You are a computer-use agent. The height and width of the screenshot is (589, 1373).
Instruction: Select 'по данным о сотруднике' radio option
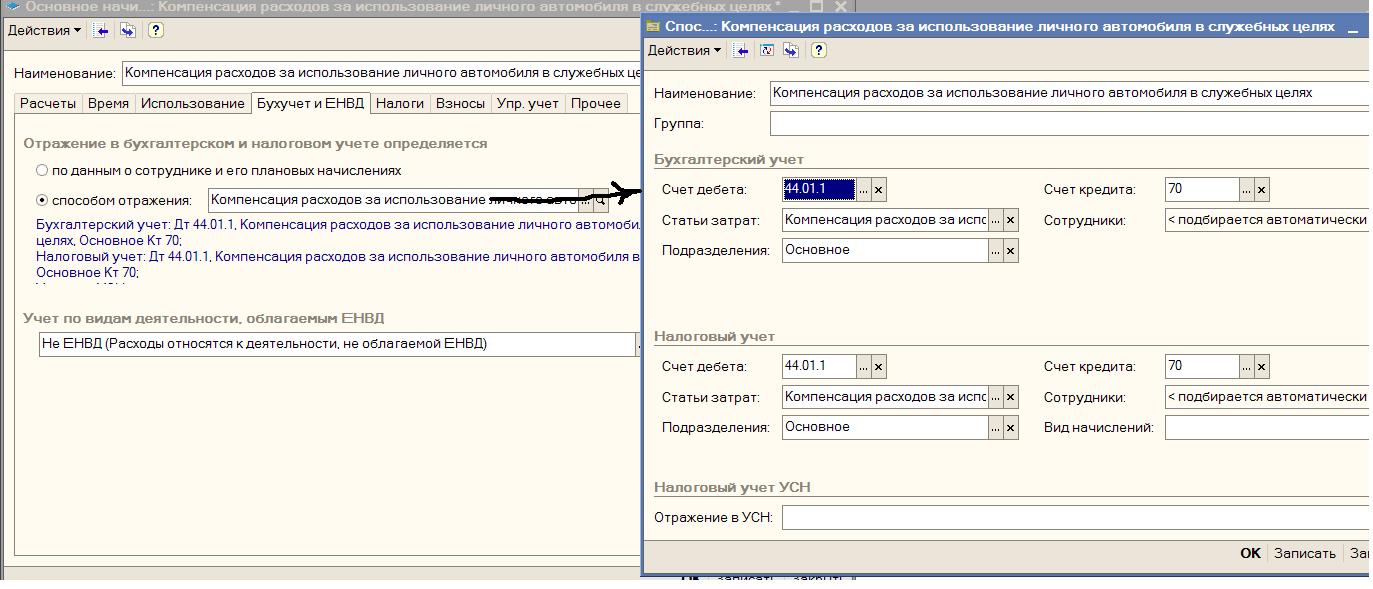click(42, 171)
